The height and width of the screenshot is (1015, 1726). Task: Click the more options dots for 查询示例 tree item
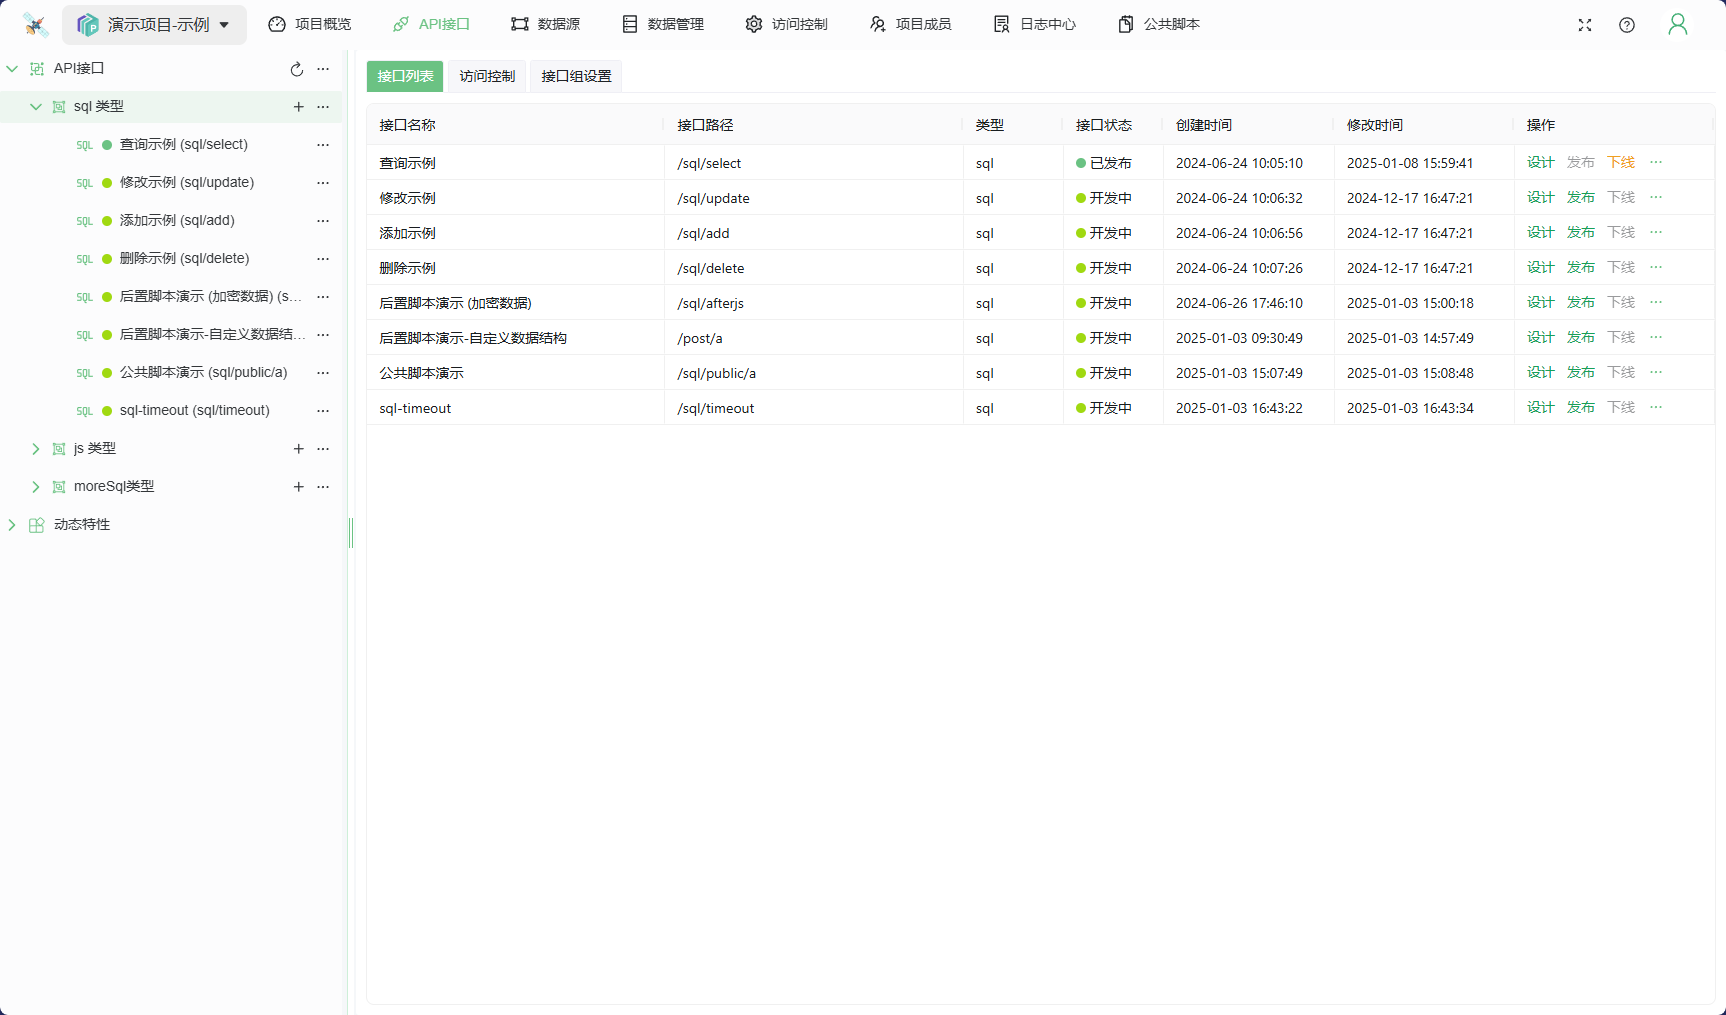click(323, 145)
